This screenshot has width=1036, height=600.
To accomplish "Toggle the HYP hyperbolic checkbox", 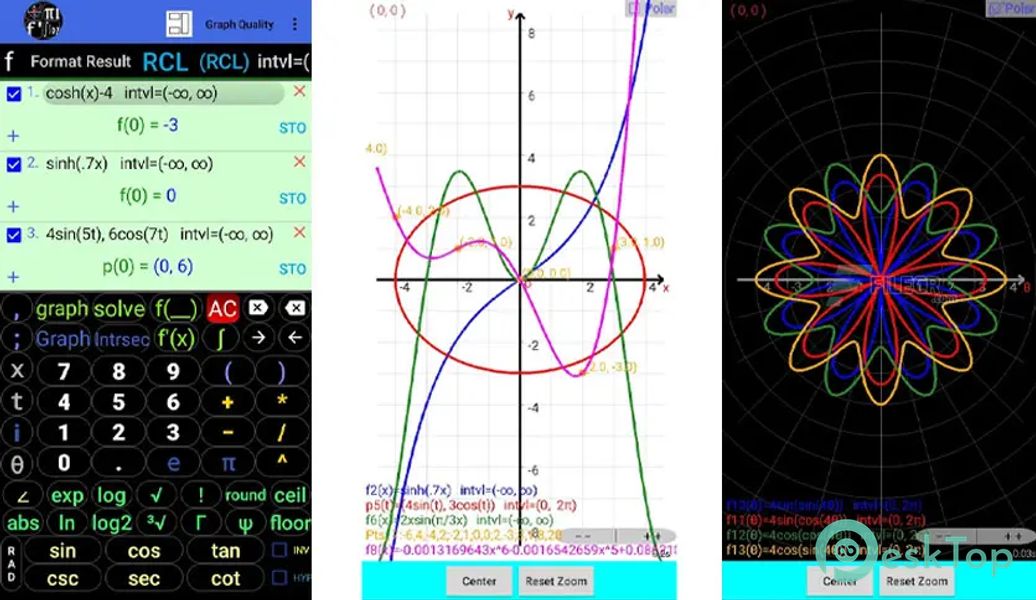I will (x=279, y=577).
